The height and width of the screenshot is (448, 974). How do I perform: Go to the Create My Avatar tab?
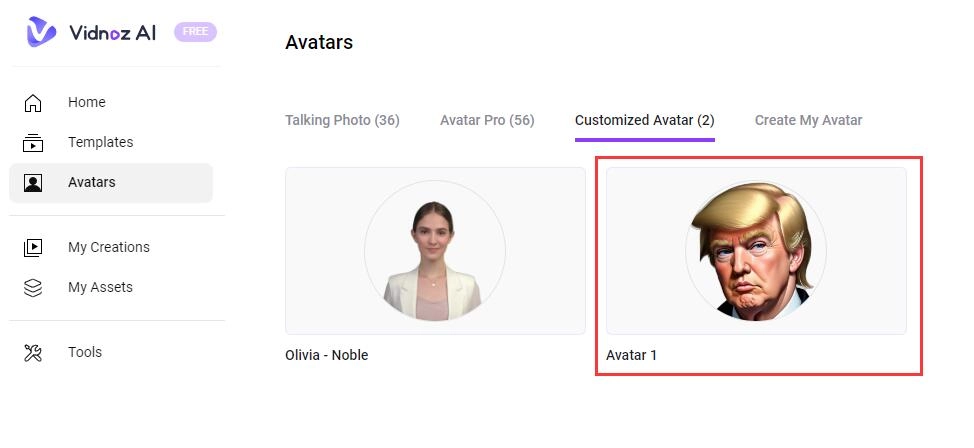coord(808,120)
